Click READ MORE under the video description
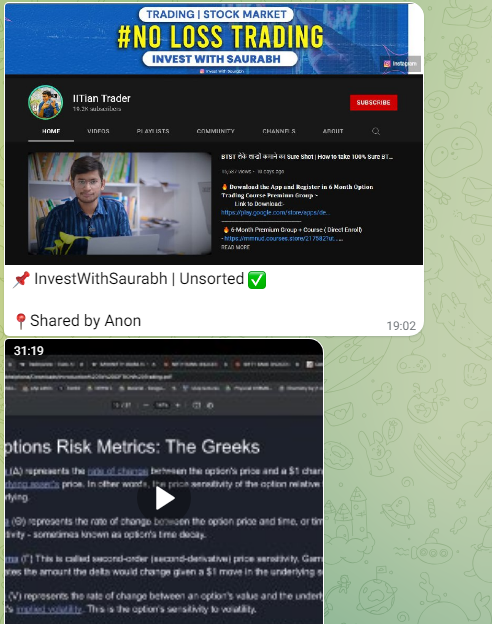 coord(235,247)
